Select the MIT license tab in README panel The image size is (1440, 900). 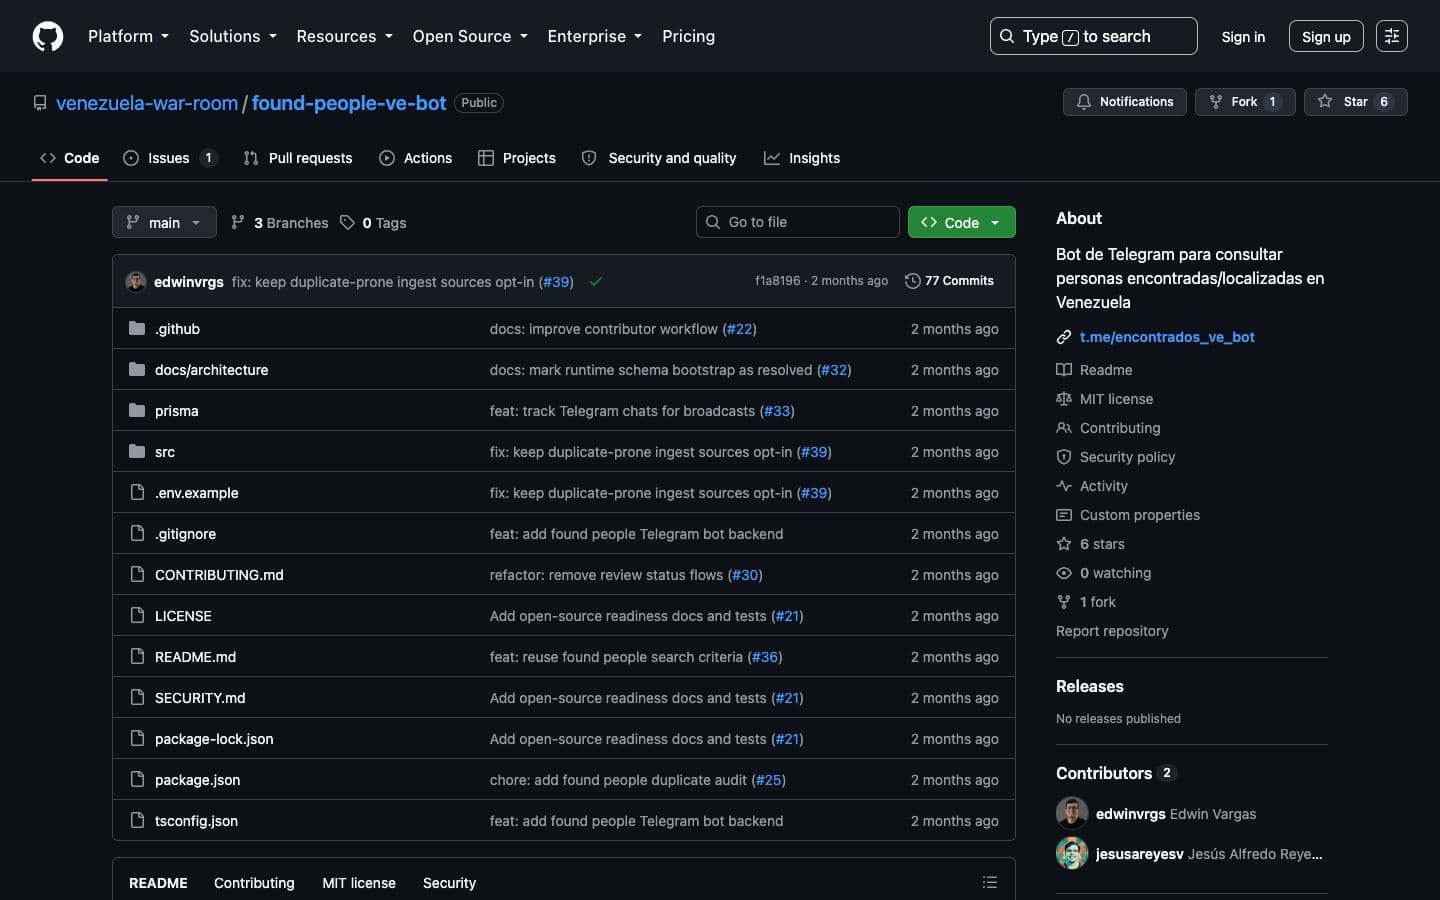pos(359,883)
